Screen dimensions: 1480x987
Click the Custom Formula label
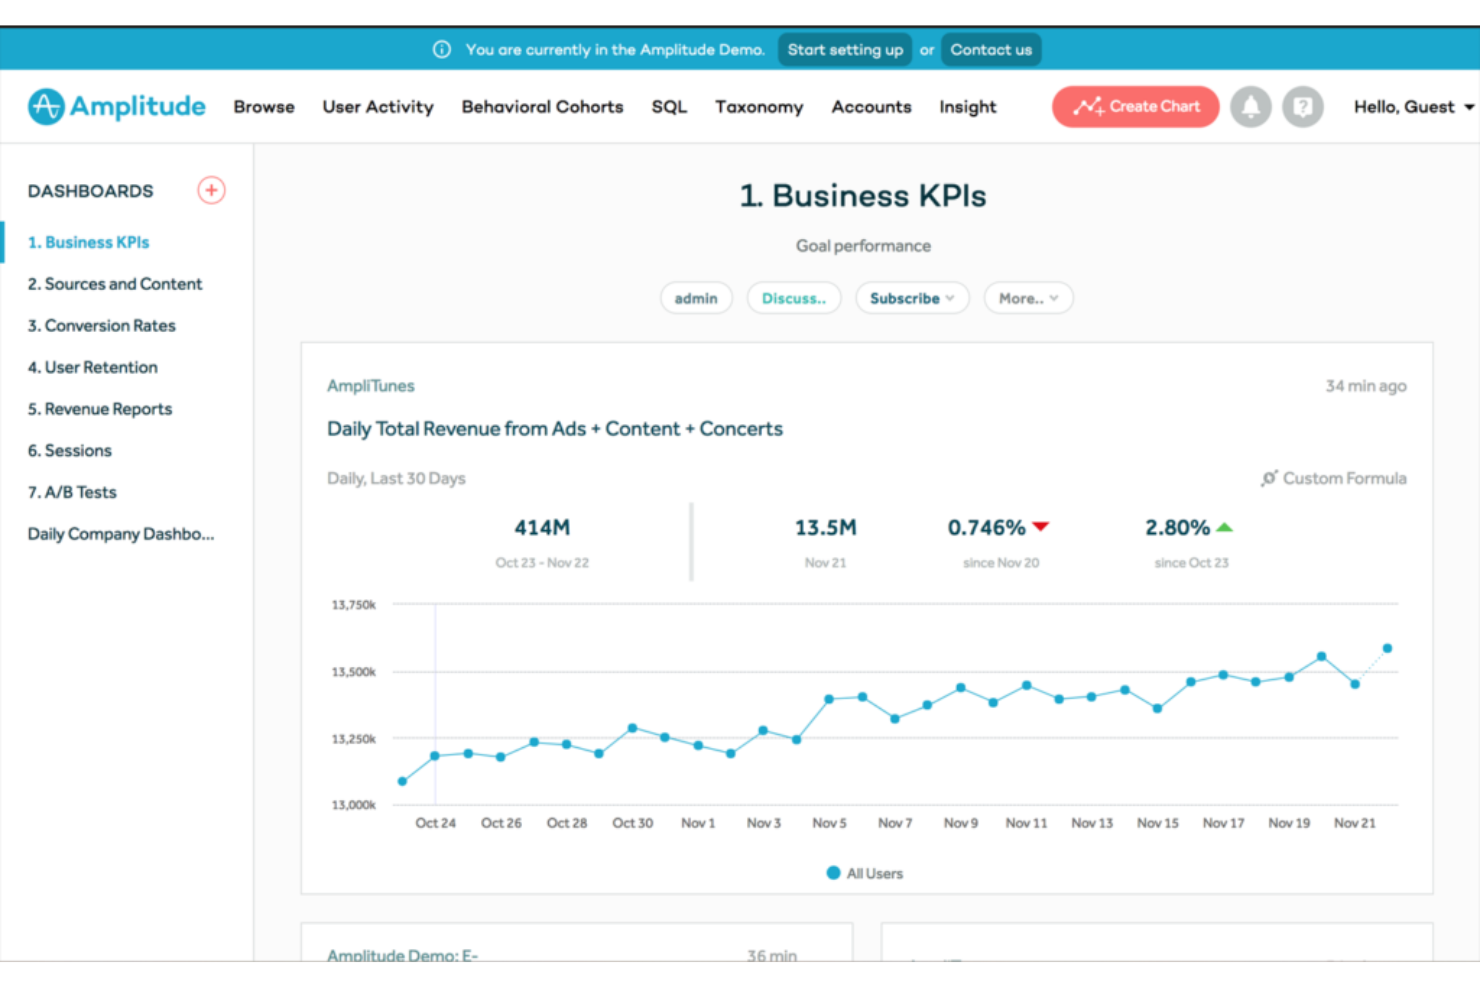(1344, 478)
